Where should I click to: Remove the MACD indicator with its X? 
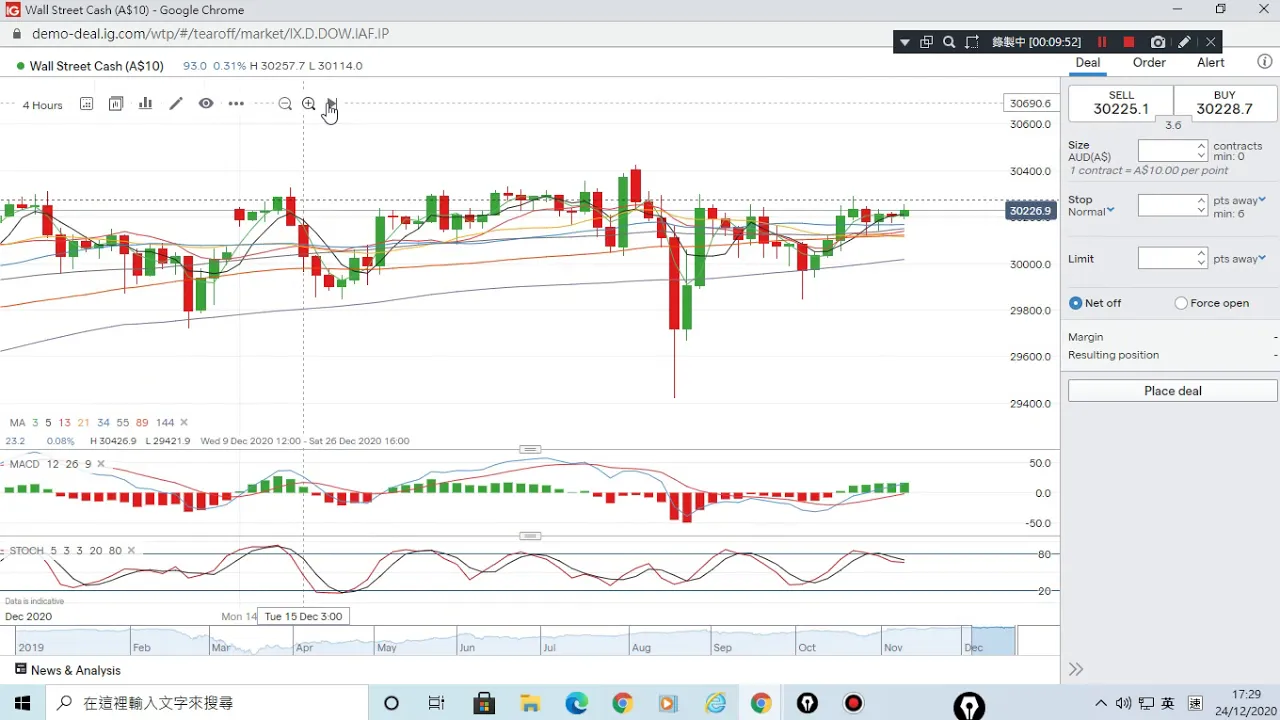pos(101,464)
